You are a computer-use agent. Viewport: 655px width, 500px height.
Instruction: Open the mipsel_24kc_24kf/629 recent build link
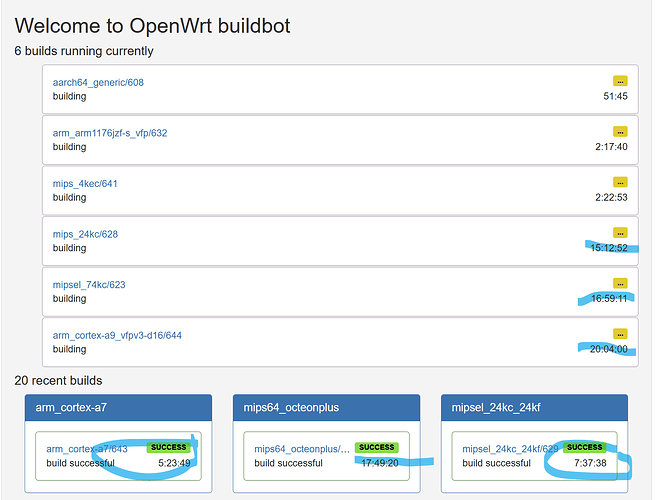(x=510, y=449)
